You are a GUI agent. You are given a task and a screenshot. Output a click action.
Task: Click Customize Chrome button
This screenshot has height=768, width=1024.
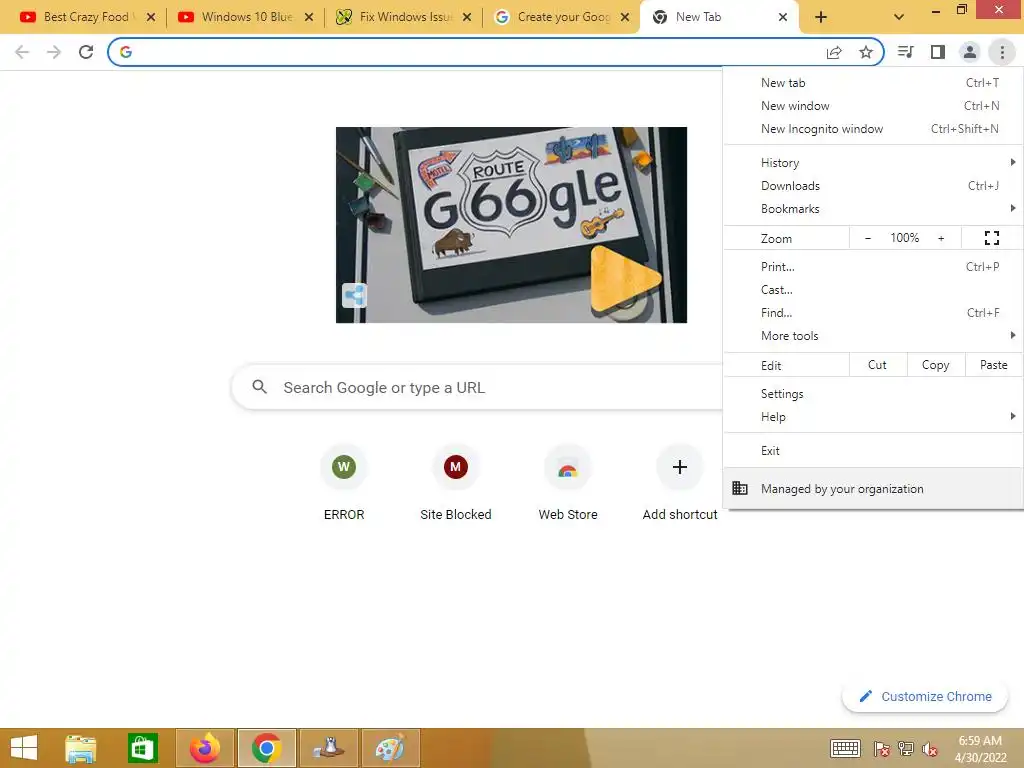[925, 696]
